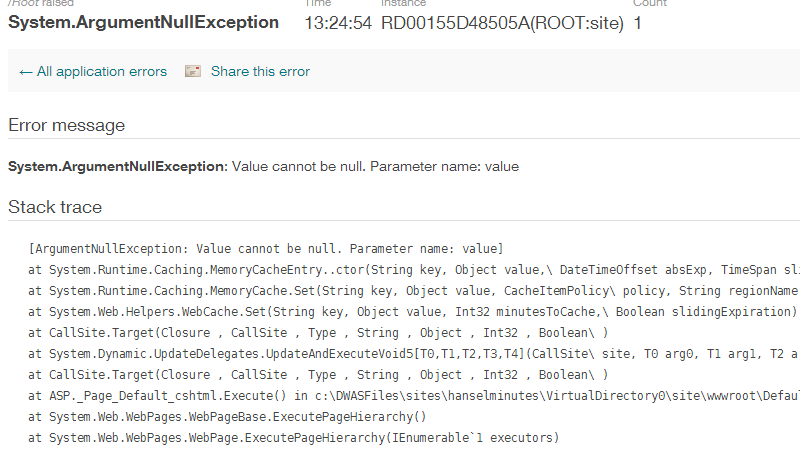Image resolution: width=800 pixels, height=449 pixels.
Task: Click the first CallSite.Target stack trace line
Action: coord(318,333)
